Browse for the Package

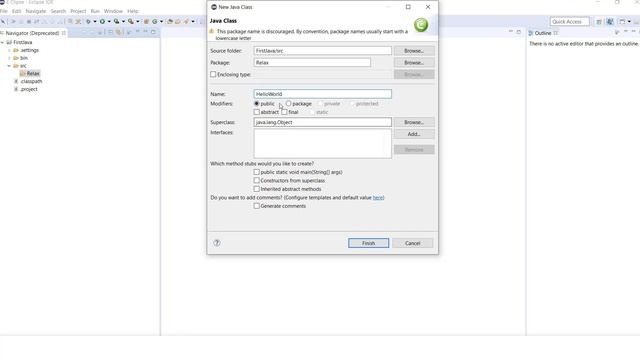point(414,62)
